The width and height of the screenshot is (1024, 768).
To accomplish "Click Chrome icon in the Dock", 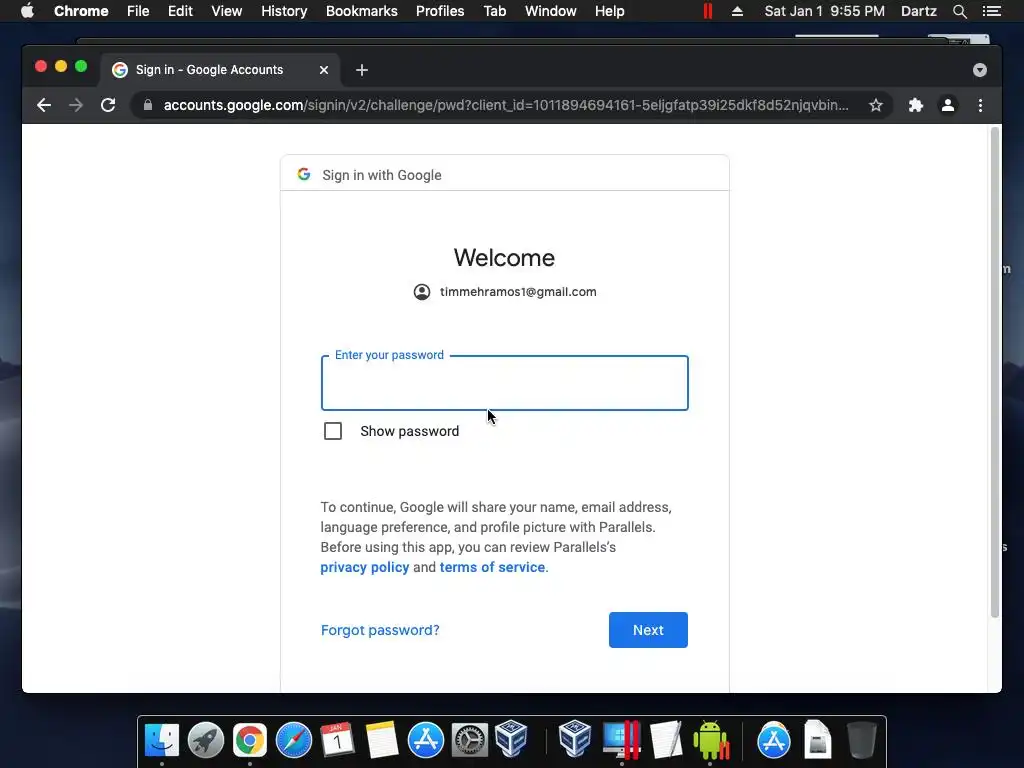I will tap(249, 741).
